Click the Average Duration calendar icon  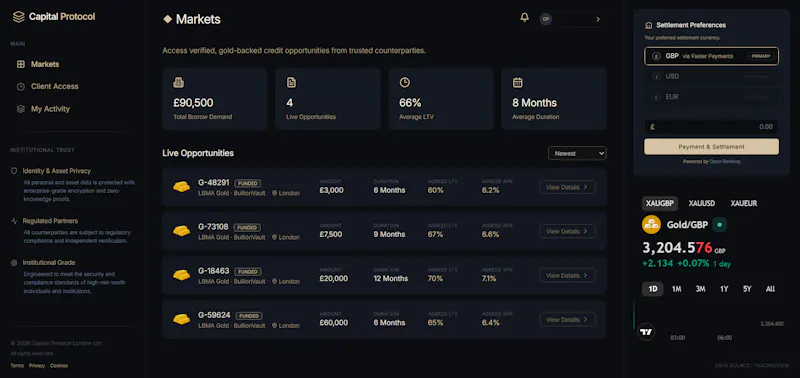point(517,83)
